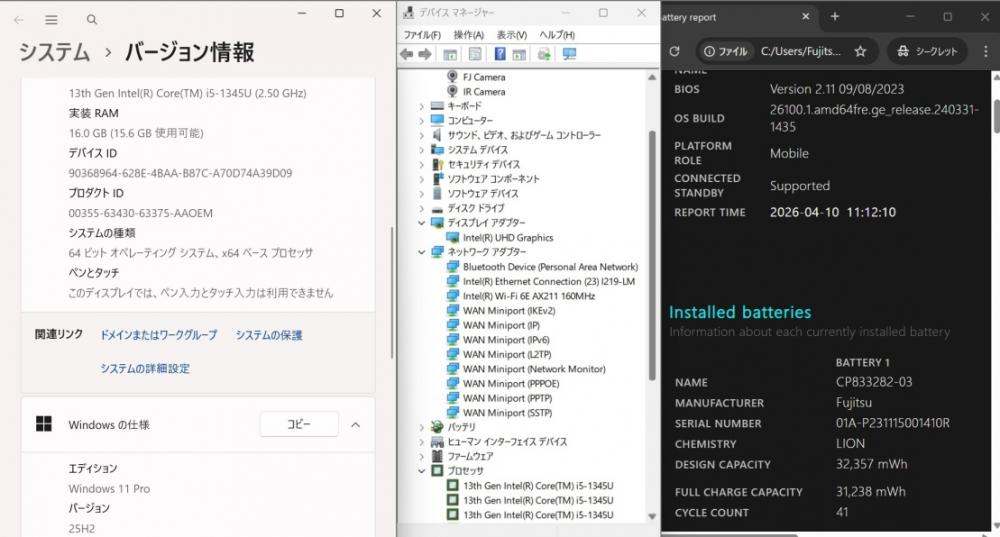Select WAN Miniport (IKEv2)
The width and height of the screenshot is (1000, 537).
[508, 311]
